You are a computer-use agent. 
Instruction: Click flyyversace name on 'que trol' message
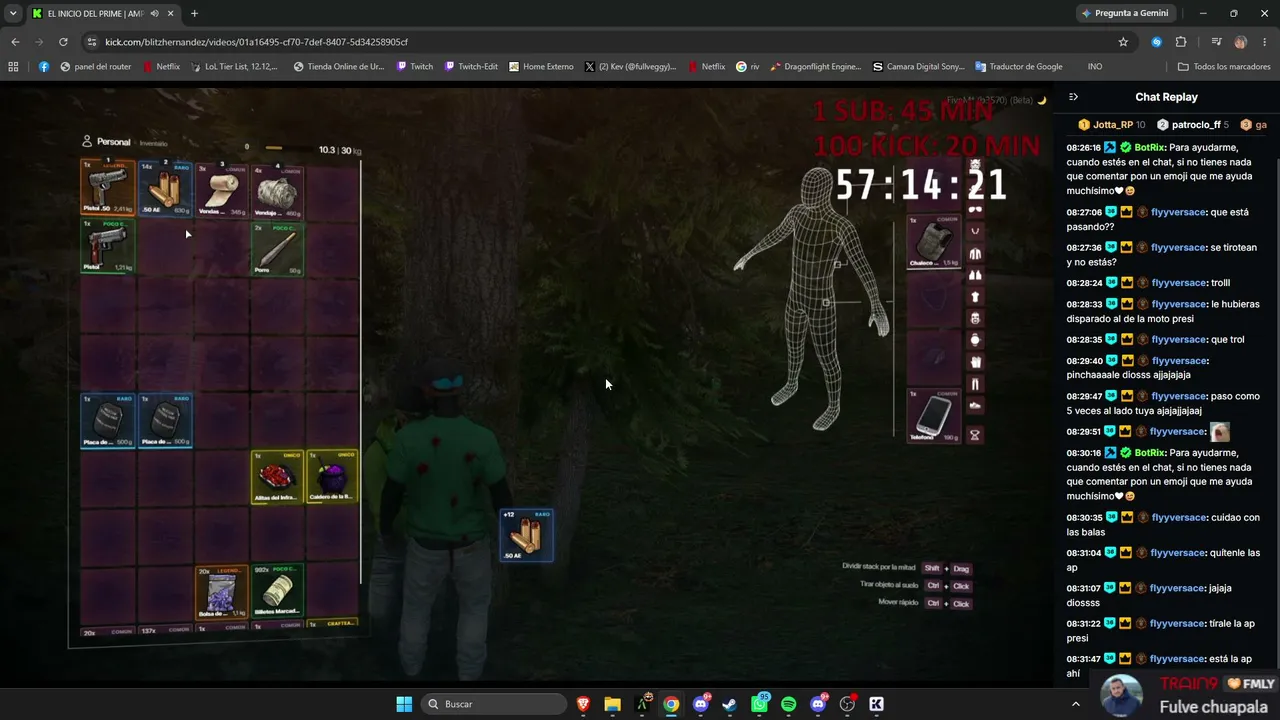click(1178, 340)
